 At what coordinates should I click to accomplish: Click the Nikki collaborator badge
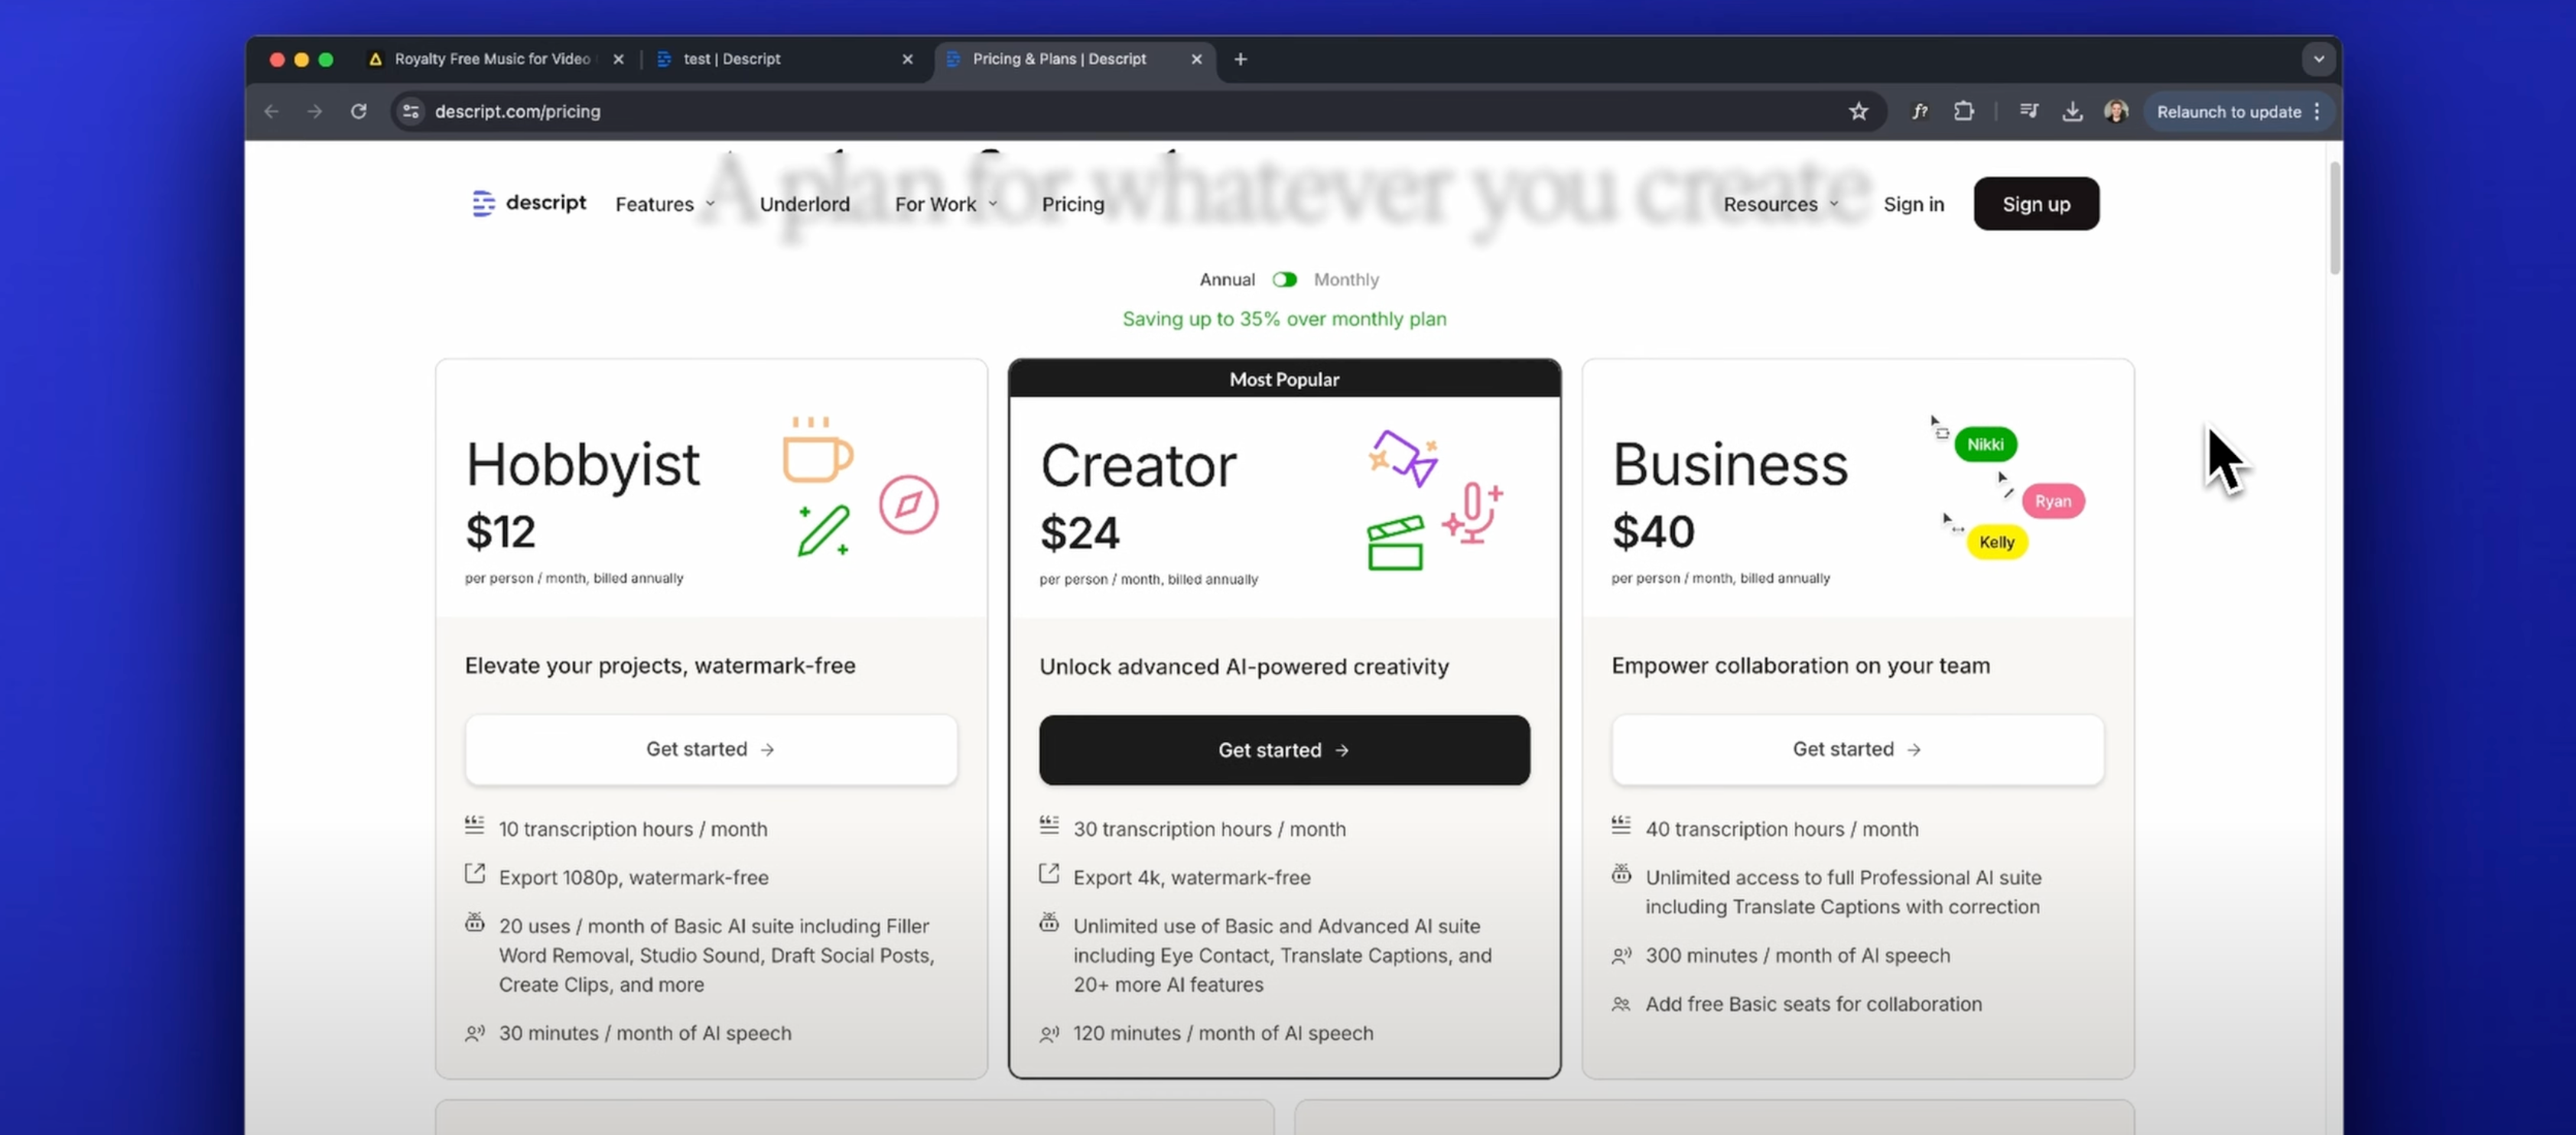1985,444
